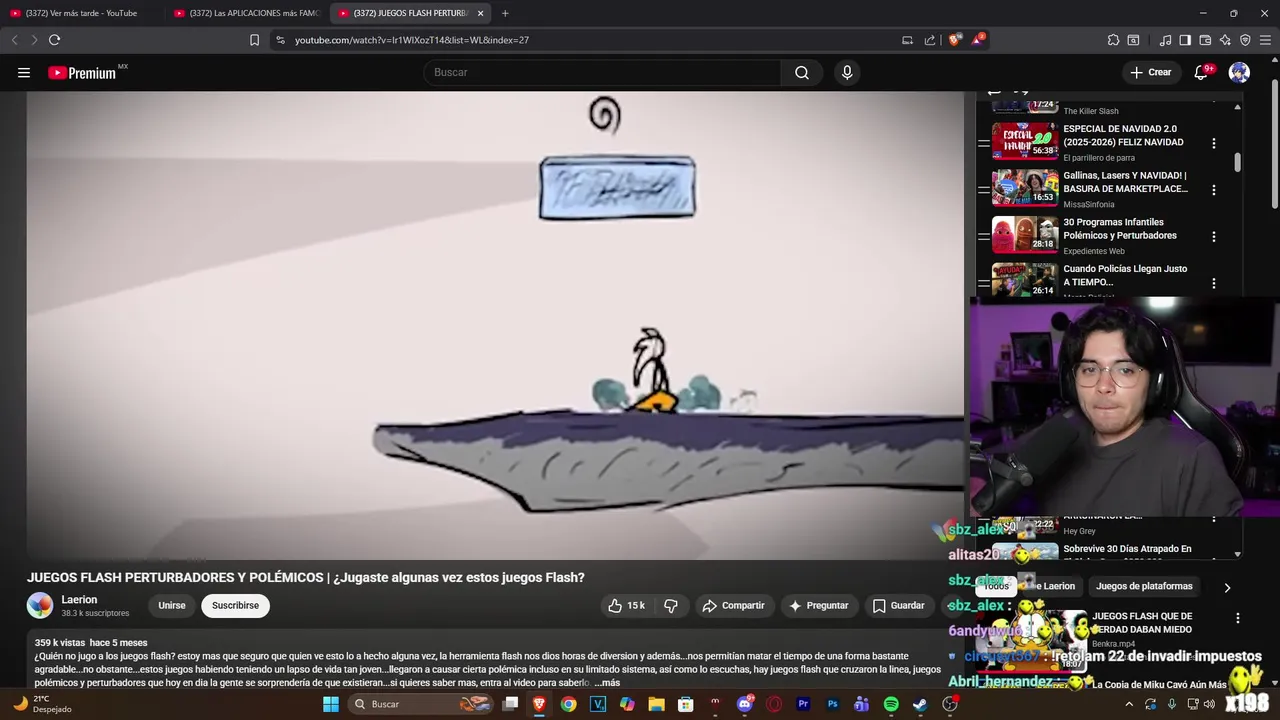The width and height of the screenshot is (1280, 720).
Task: Share this page from address bar
Action: (930, 40)
